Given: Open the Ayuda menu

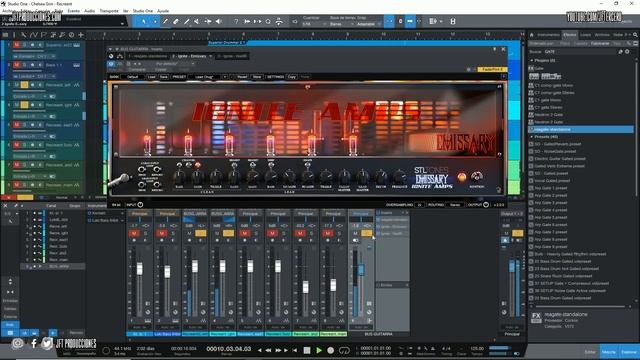Looking at the screenshot, I should coord(163,11).
